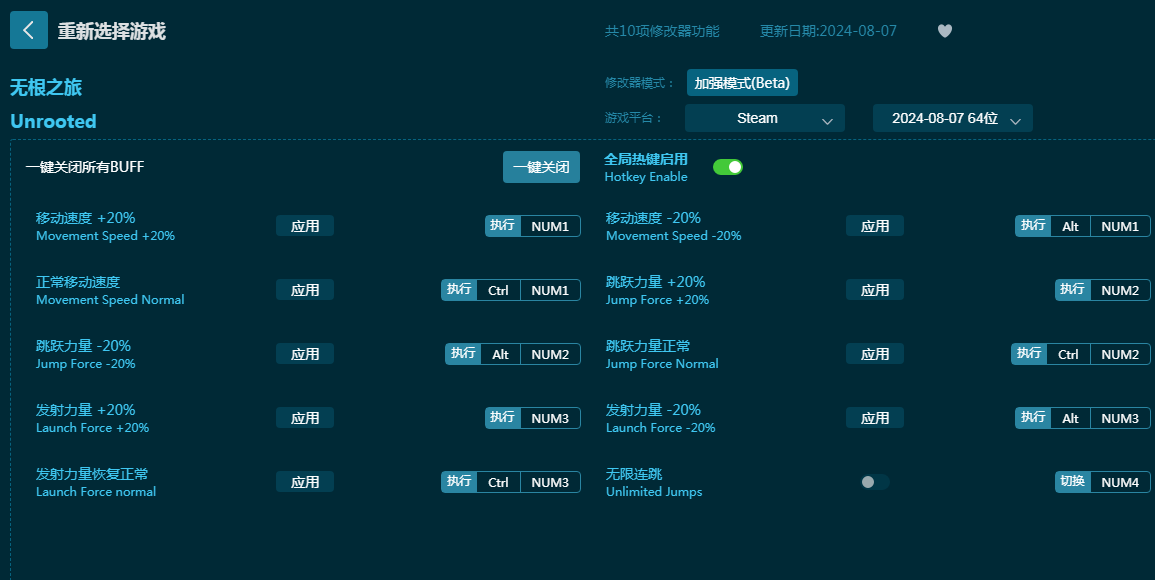This screenshot has width=1155, height=580.
Task: Apply Movement Speed +20%
Action: 305,226
